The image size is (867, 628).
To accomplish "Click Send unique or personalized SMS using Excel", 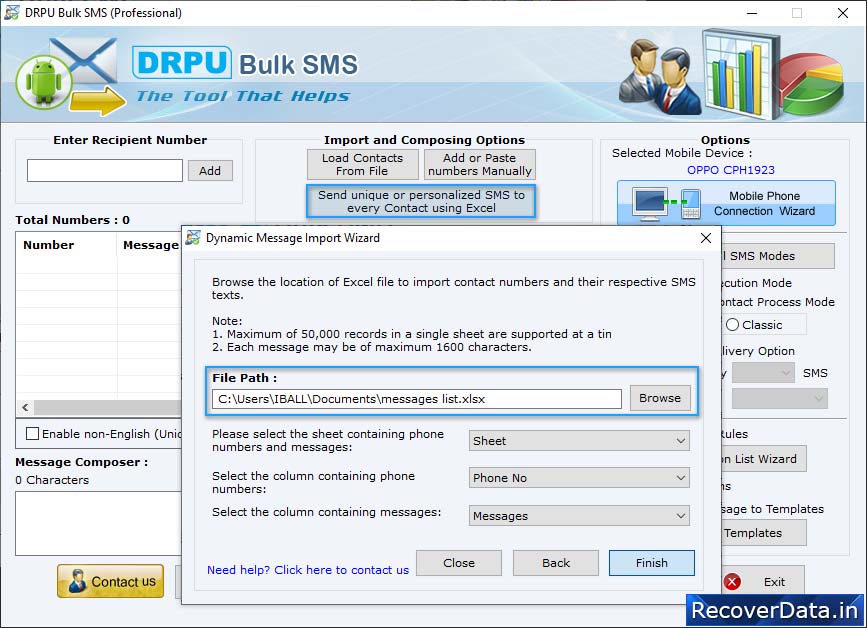I will tap(421, 201).
